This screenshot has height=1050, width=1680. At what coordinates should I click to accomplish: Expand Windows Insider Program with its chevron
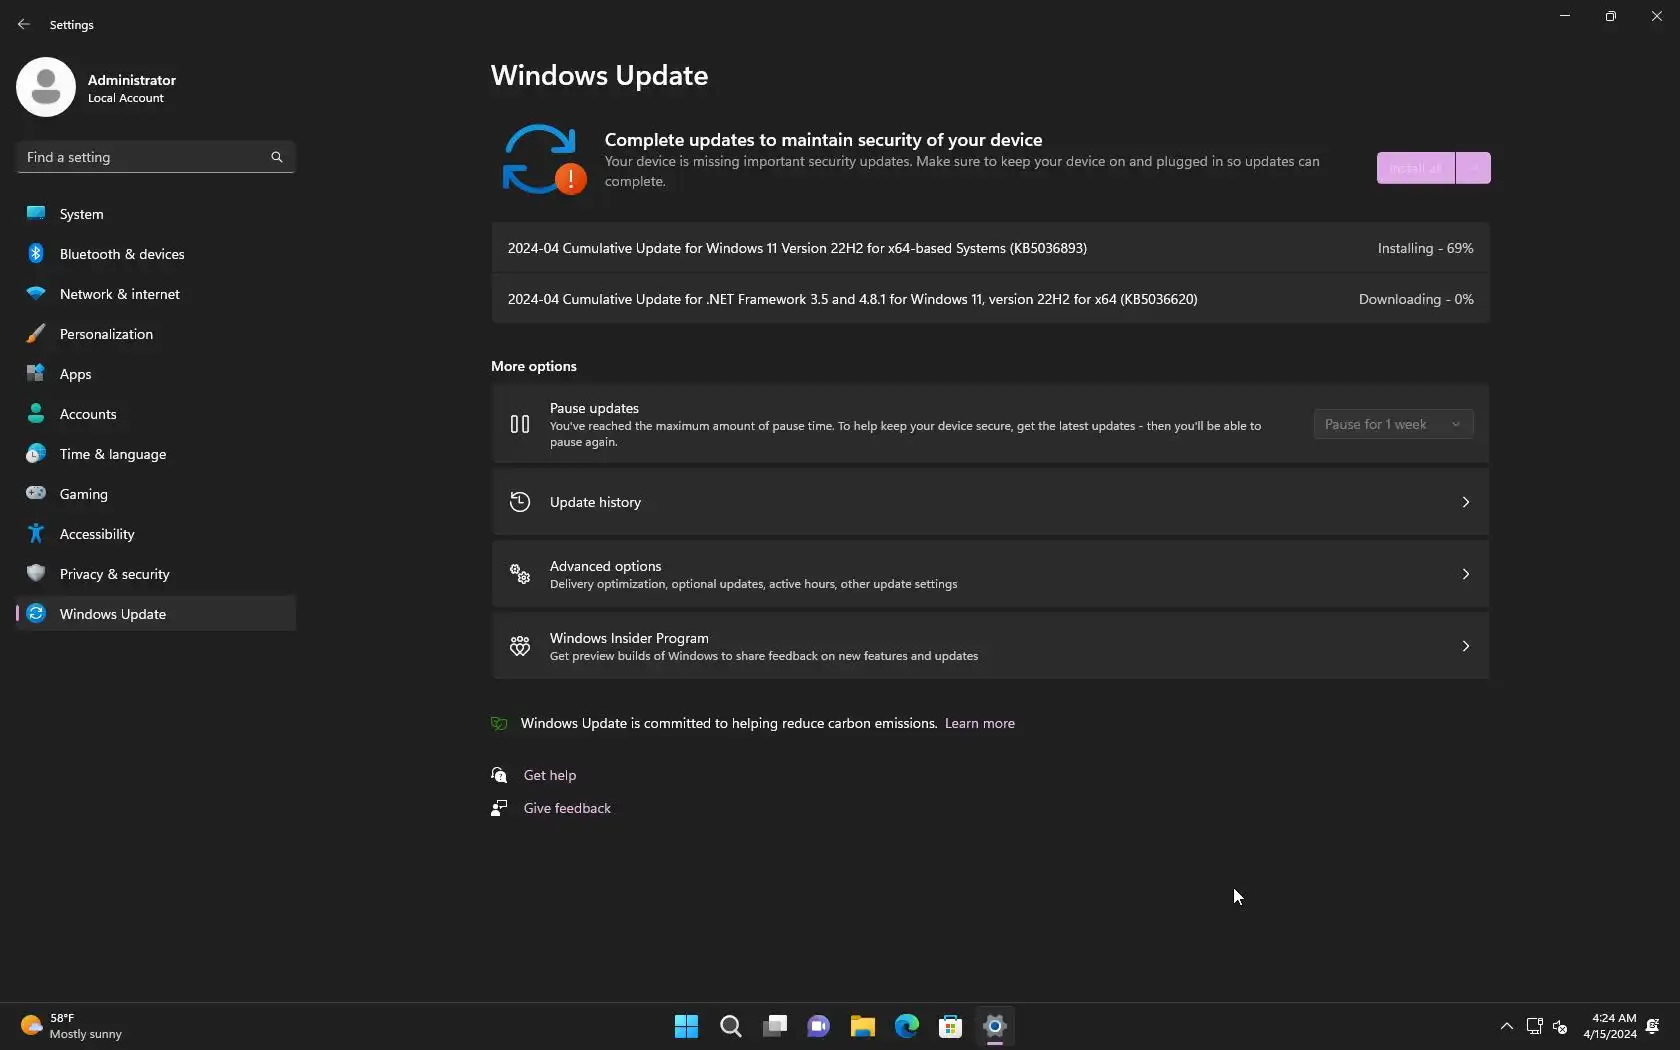point(1466,646)
